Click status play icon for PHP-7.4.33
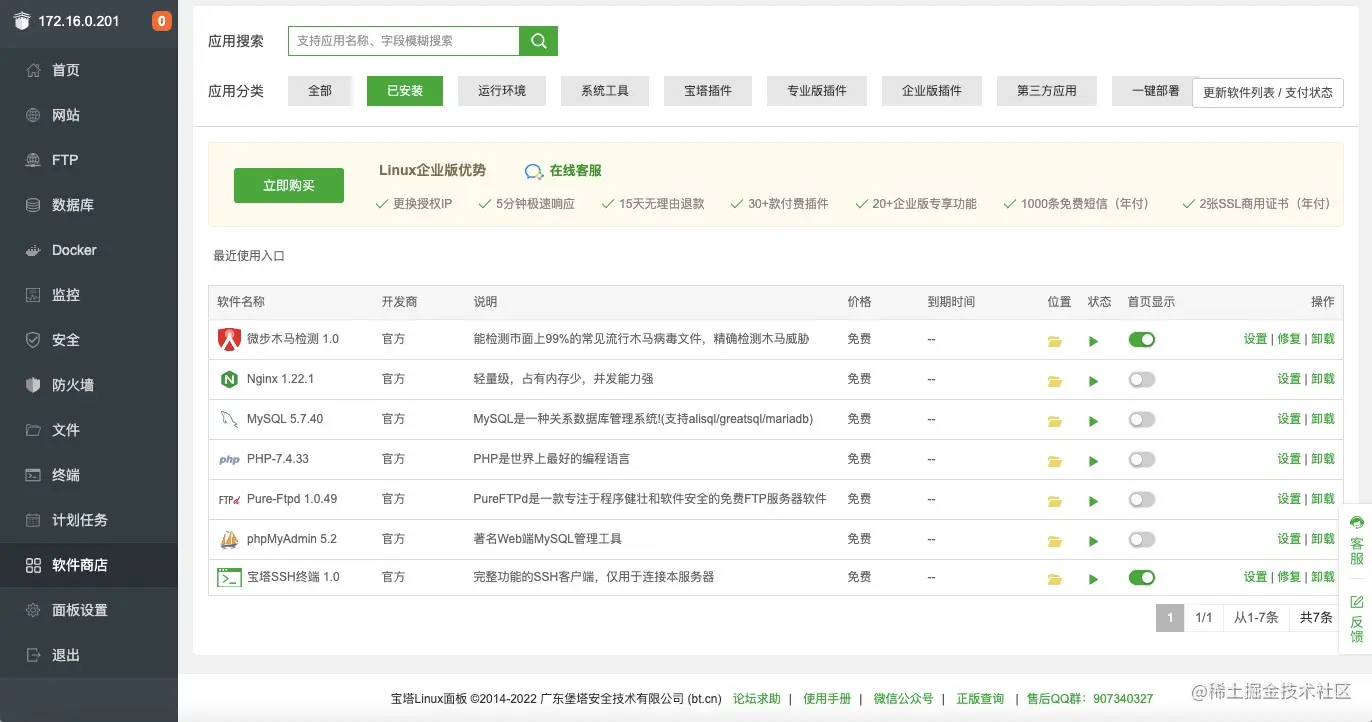 point(1093,461)
